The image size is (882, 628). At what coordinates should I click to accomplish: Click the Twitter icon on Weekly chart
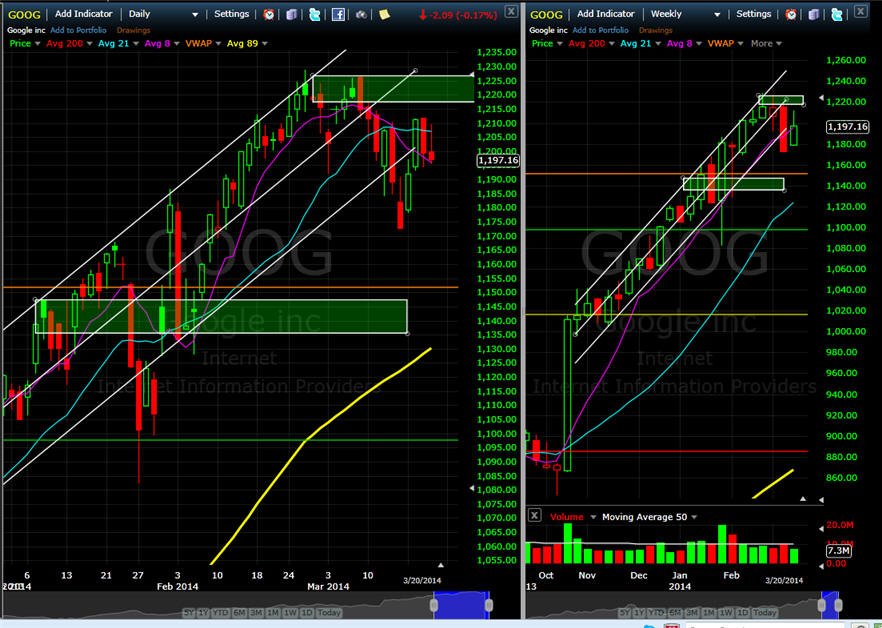[x=836, y=14]
